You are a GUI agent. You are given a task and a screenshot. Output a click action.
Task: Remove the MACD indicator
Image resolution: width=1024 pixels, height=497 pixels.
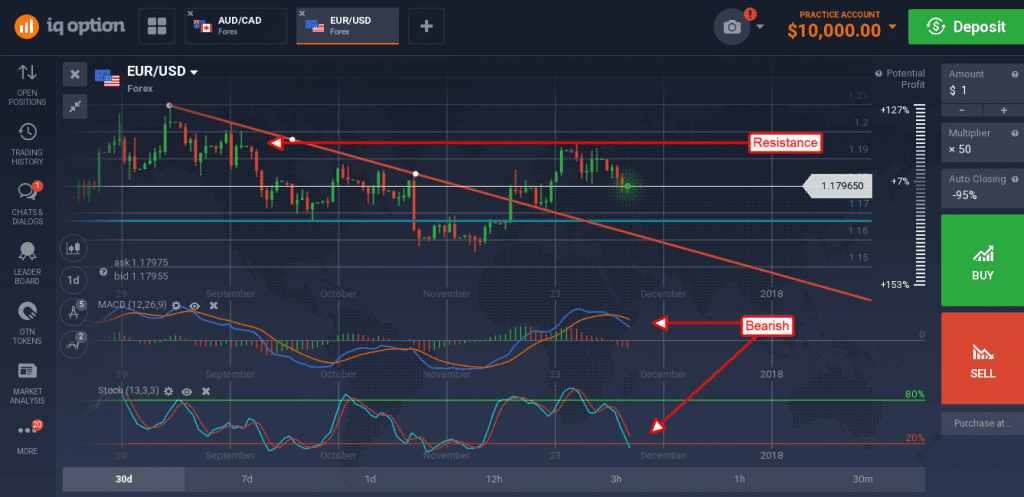coord(213,305)
